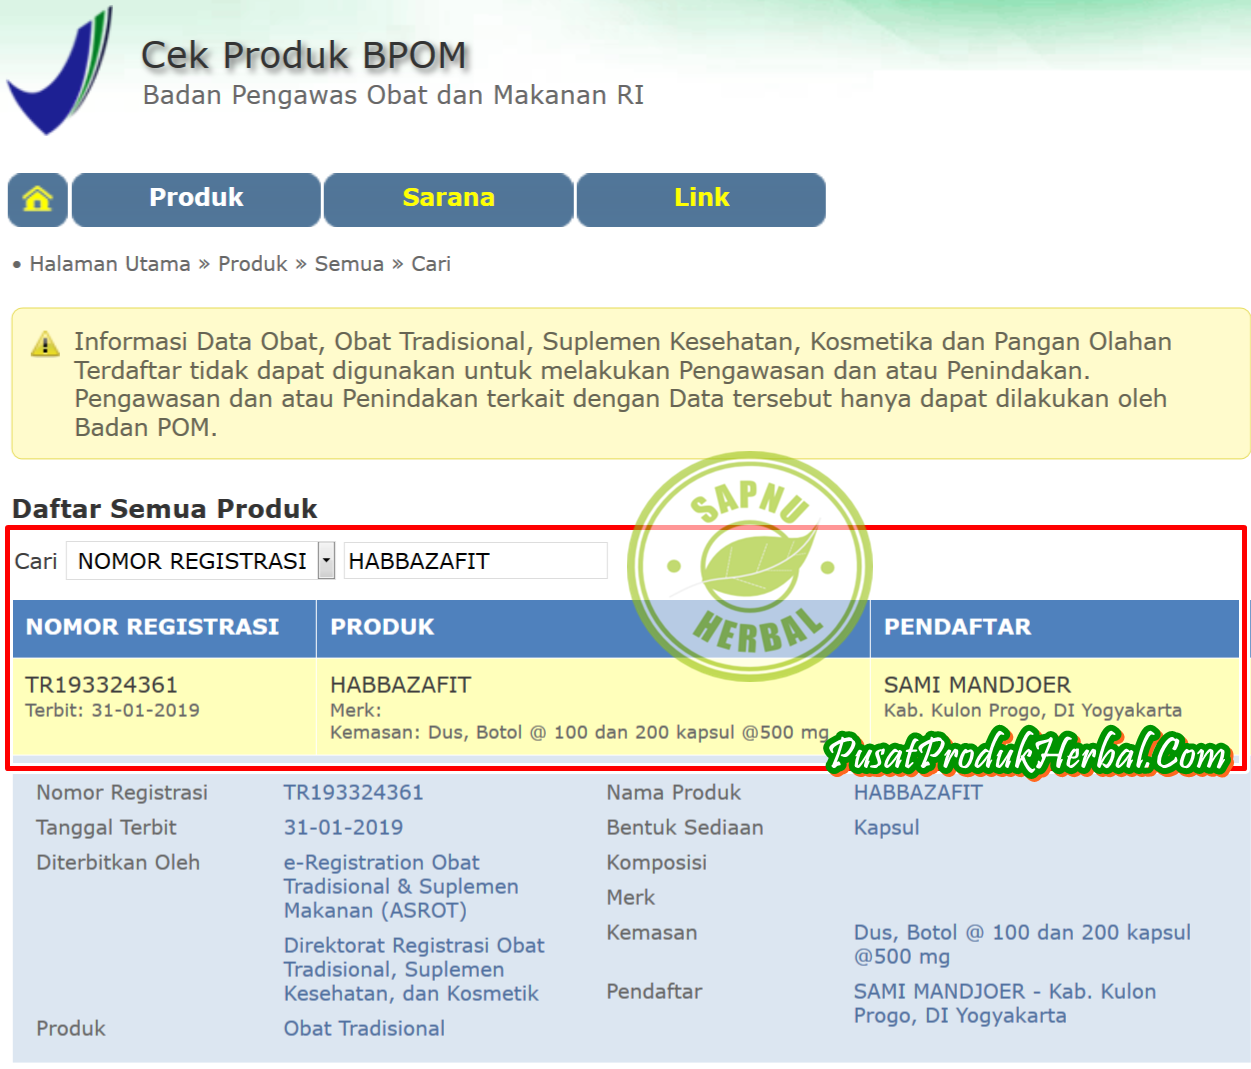Click the NOMOR REGISTRASI column header
This screenshot has height=1069, width=1251.
(x=164, y=628)
